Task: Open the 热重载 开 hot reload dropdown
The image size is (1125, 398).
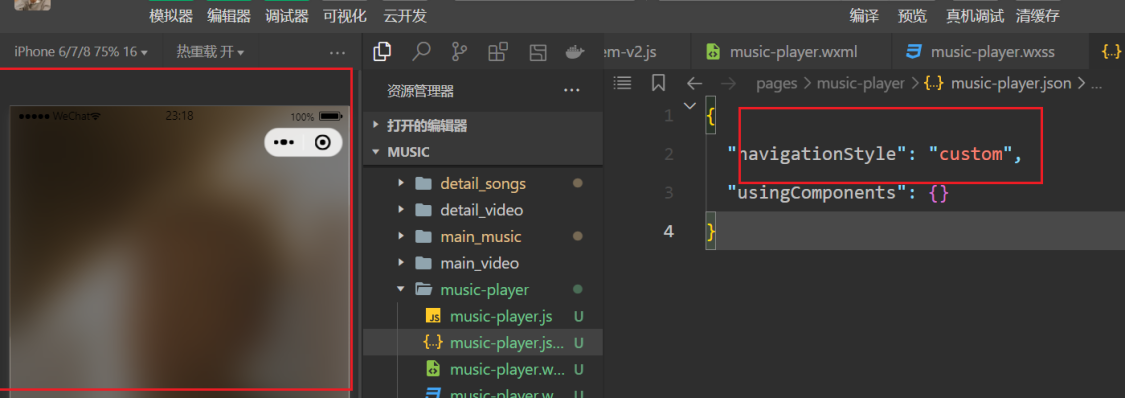Action: [210, 52]
